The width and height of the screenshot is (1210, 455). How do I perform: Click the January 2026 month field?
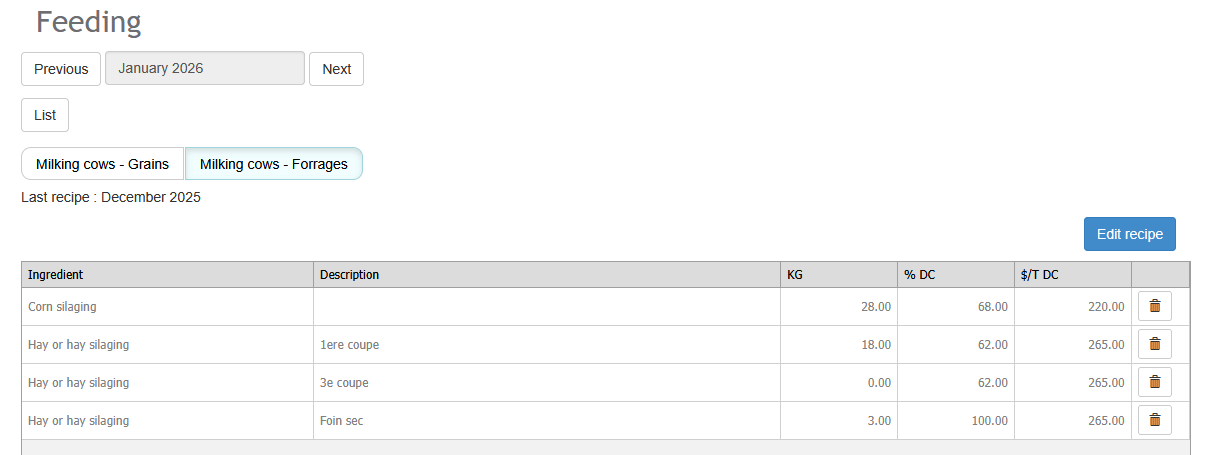(x=205, y=69)
